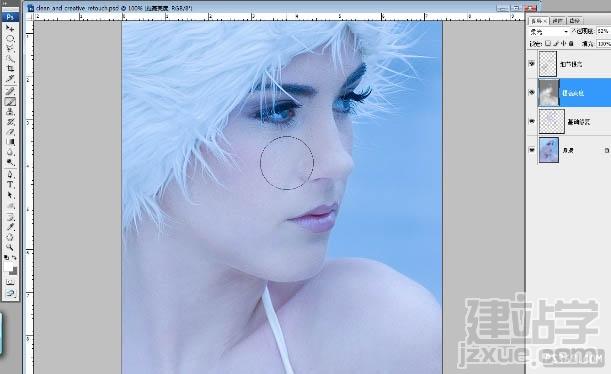Switch to the Channels tab
The image size is (611, 374).
pyautogui.click(x=558, y=21)
